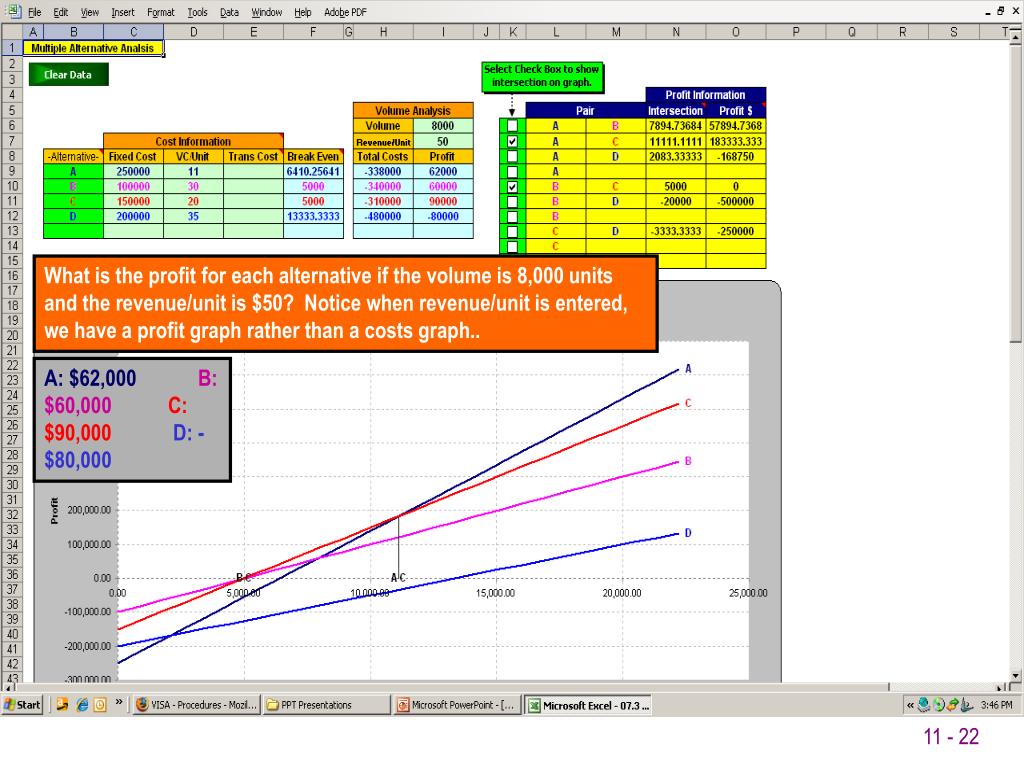Click the Select Check Box instruction label
1024x768 pixels.
pos(541,76)
